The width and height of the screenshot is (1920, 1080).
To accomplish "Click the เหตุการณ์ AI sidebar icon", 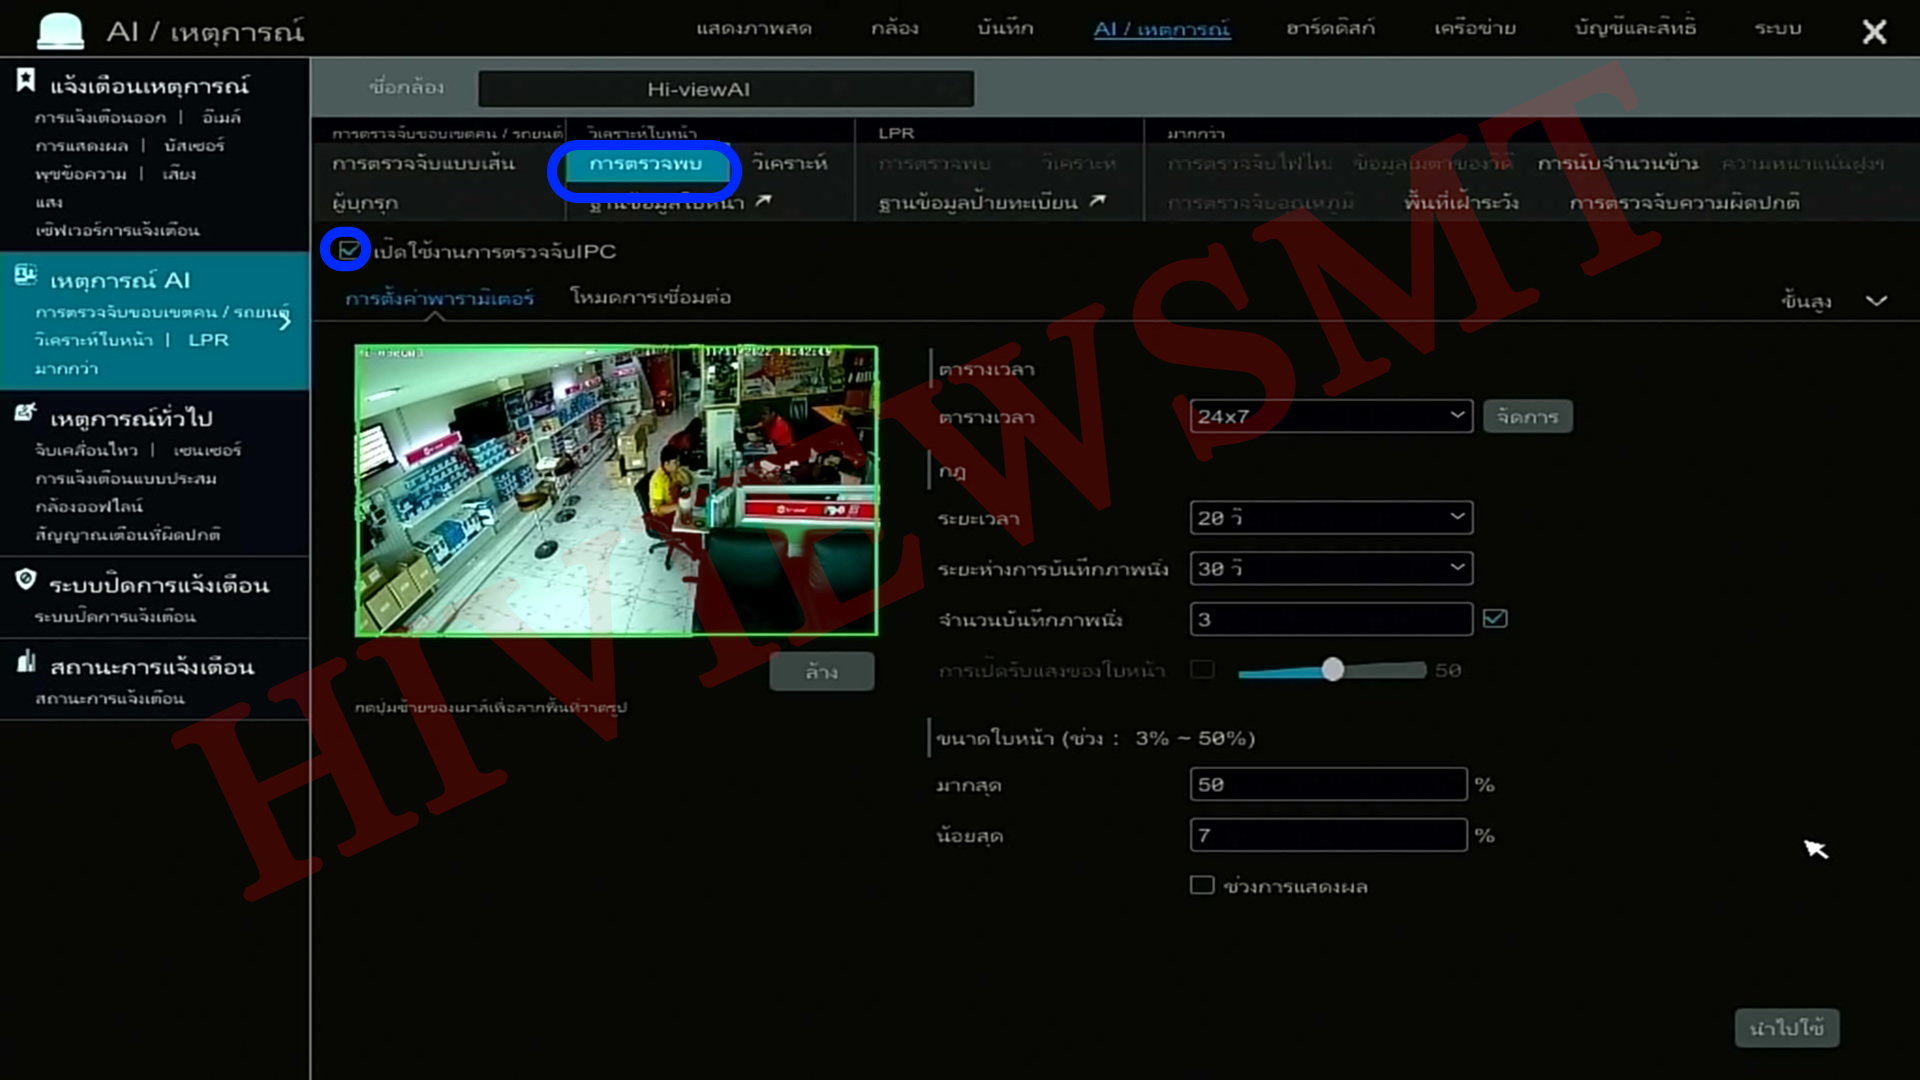I will point(26,276).
